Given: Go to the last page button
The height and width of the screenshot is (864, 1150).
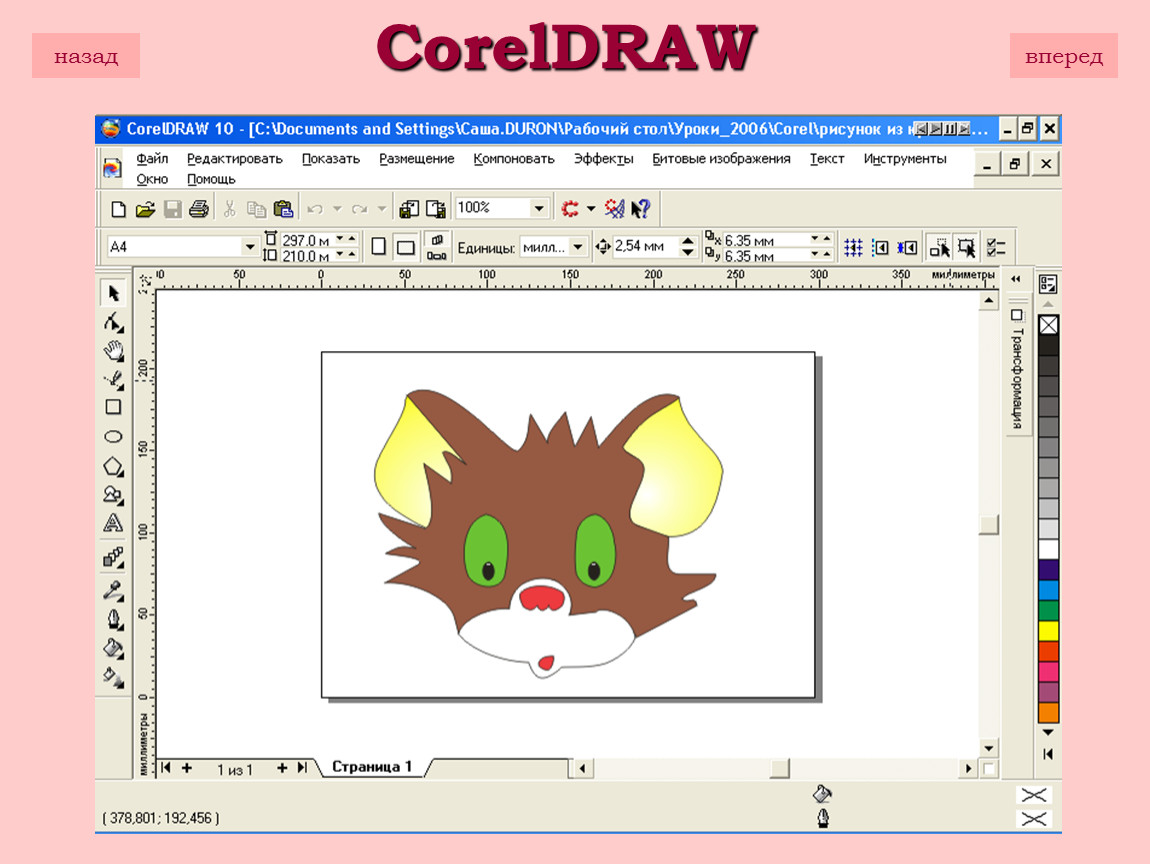Looking at the screenshot, I should [302, 768].
